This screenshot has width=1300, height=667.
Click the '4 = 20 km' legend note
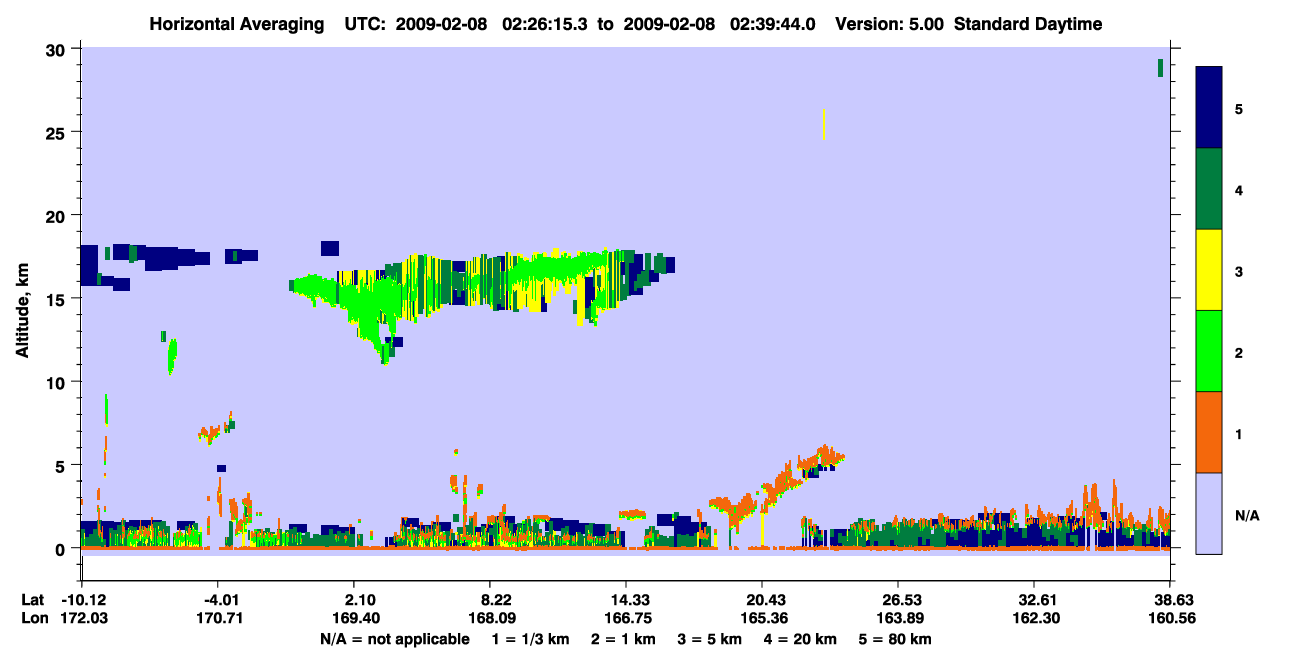tap(800, 639)
